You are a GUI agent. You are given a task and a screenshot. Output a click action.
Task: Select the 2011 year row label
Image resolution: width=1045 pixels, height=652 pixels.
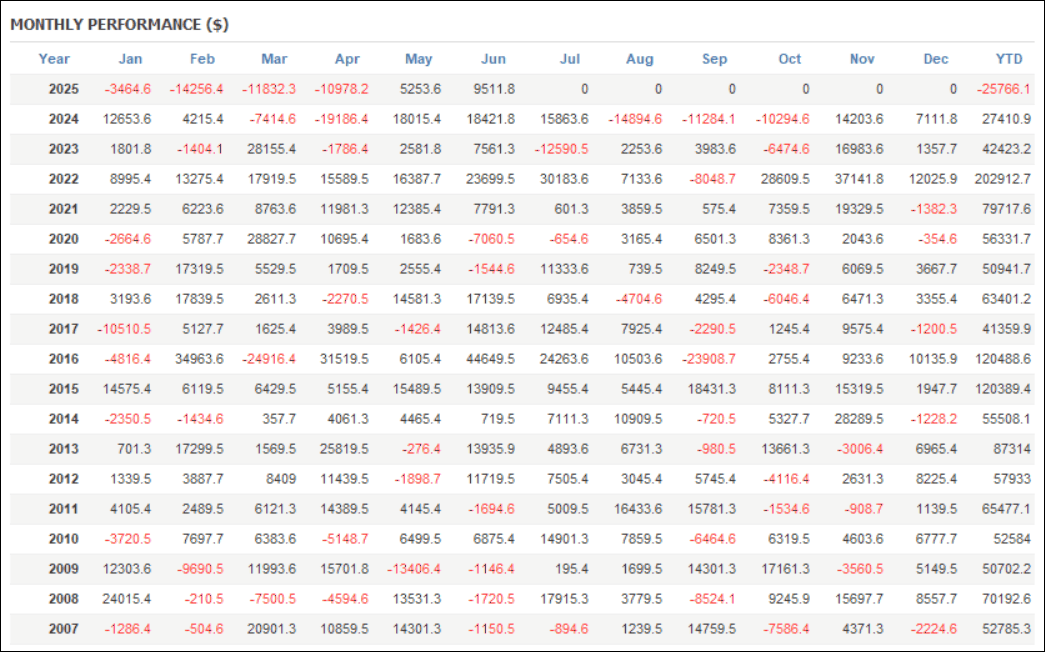(x=63, y=509)
